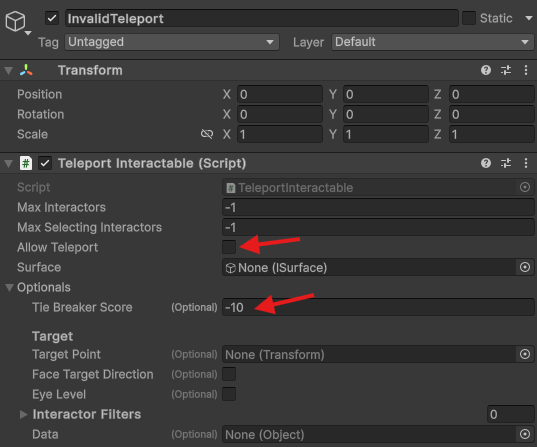Collapse the Optionals foldout

pyautogui.click(x=9, y=287)
